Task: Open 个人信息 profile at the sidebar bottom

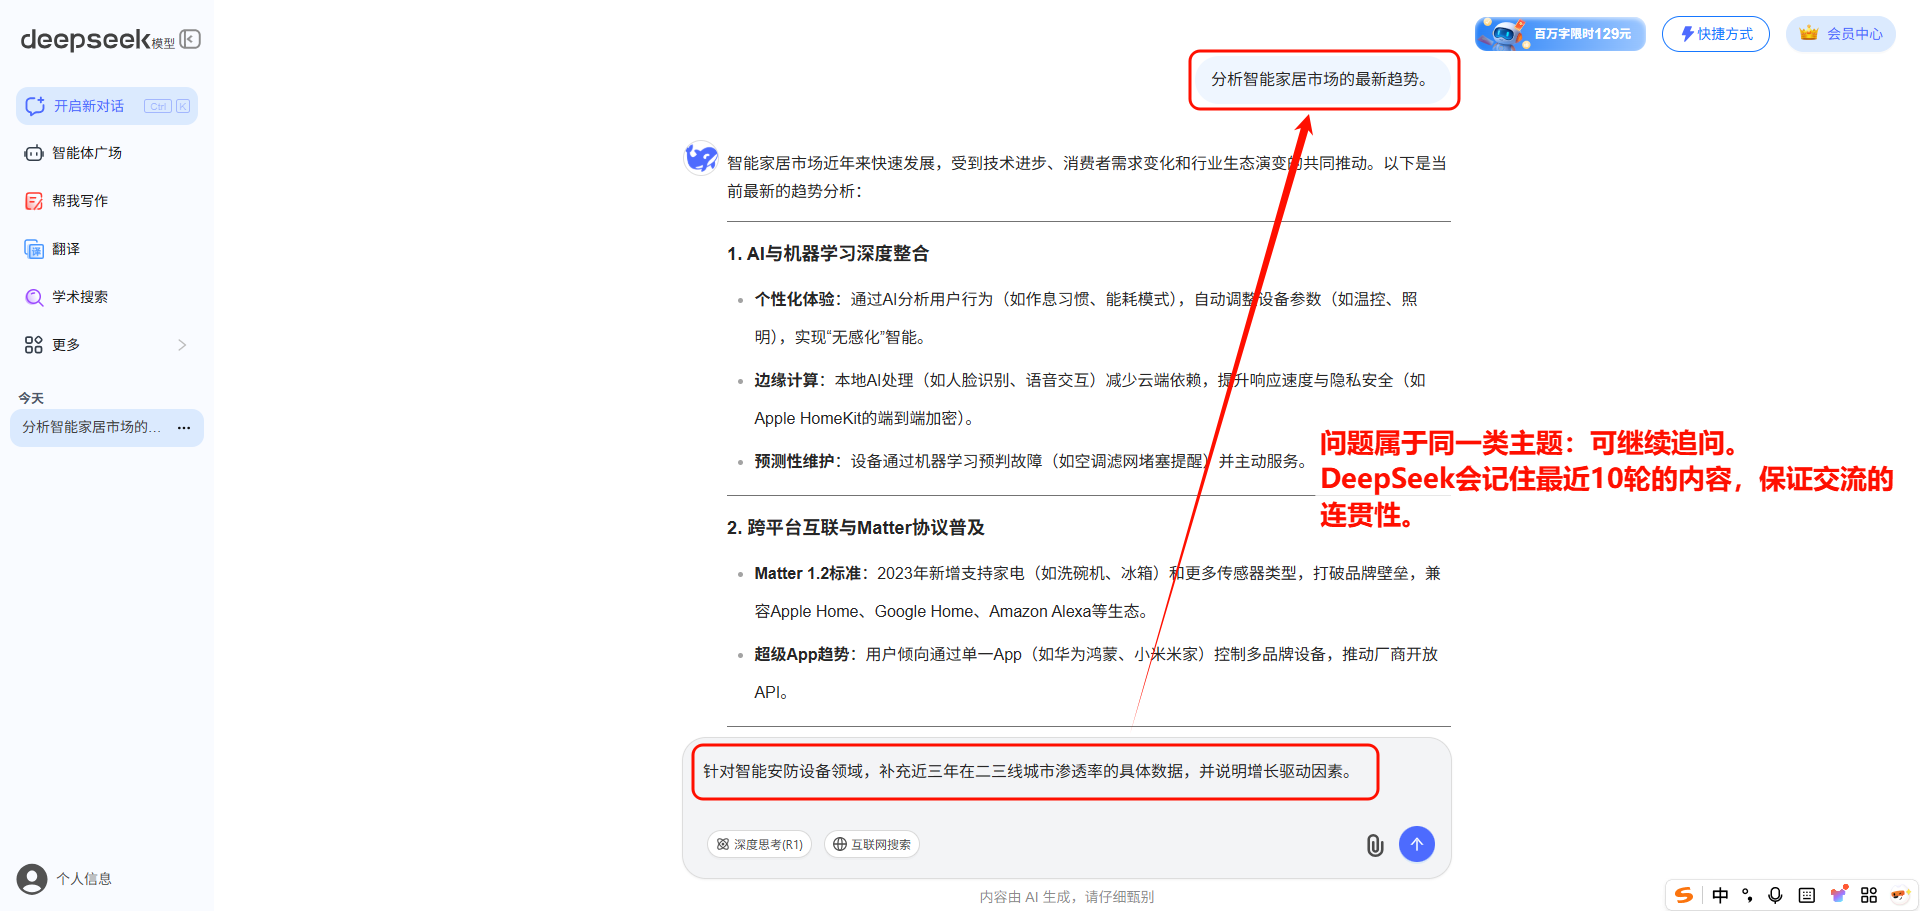Action: tap(84, 879)
